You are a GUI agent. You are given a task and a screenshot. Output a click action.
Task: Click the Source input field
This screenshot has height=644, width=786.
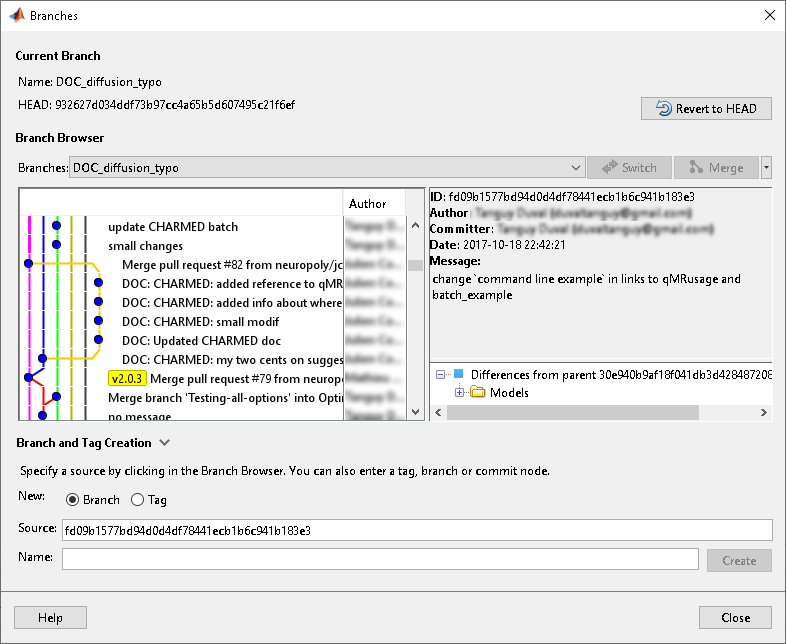416,530
